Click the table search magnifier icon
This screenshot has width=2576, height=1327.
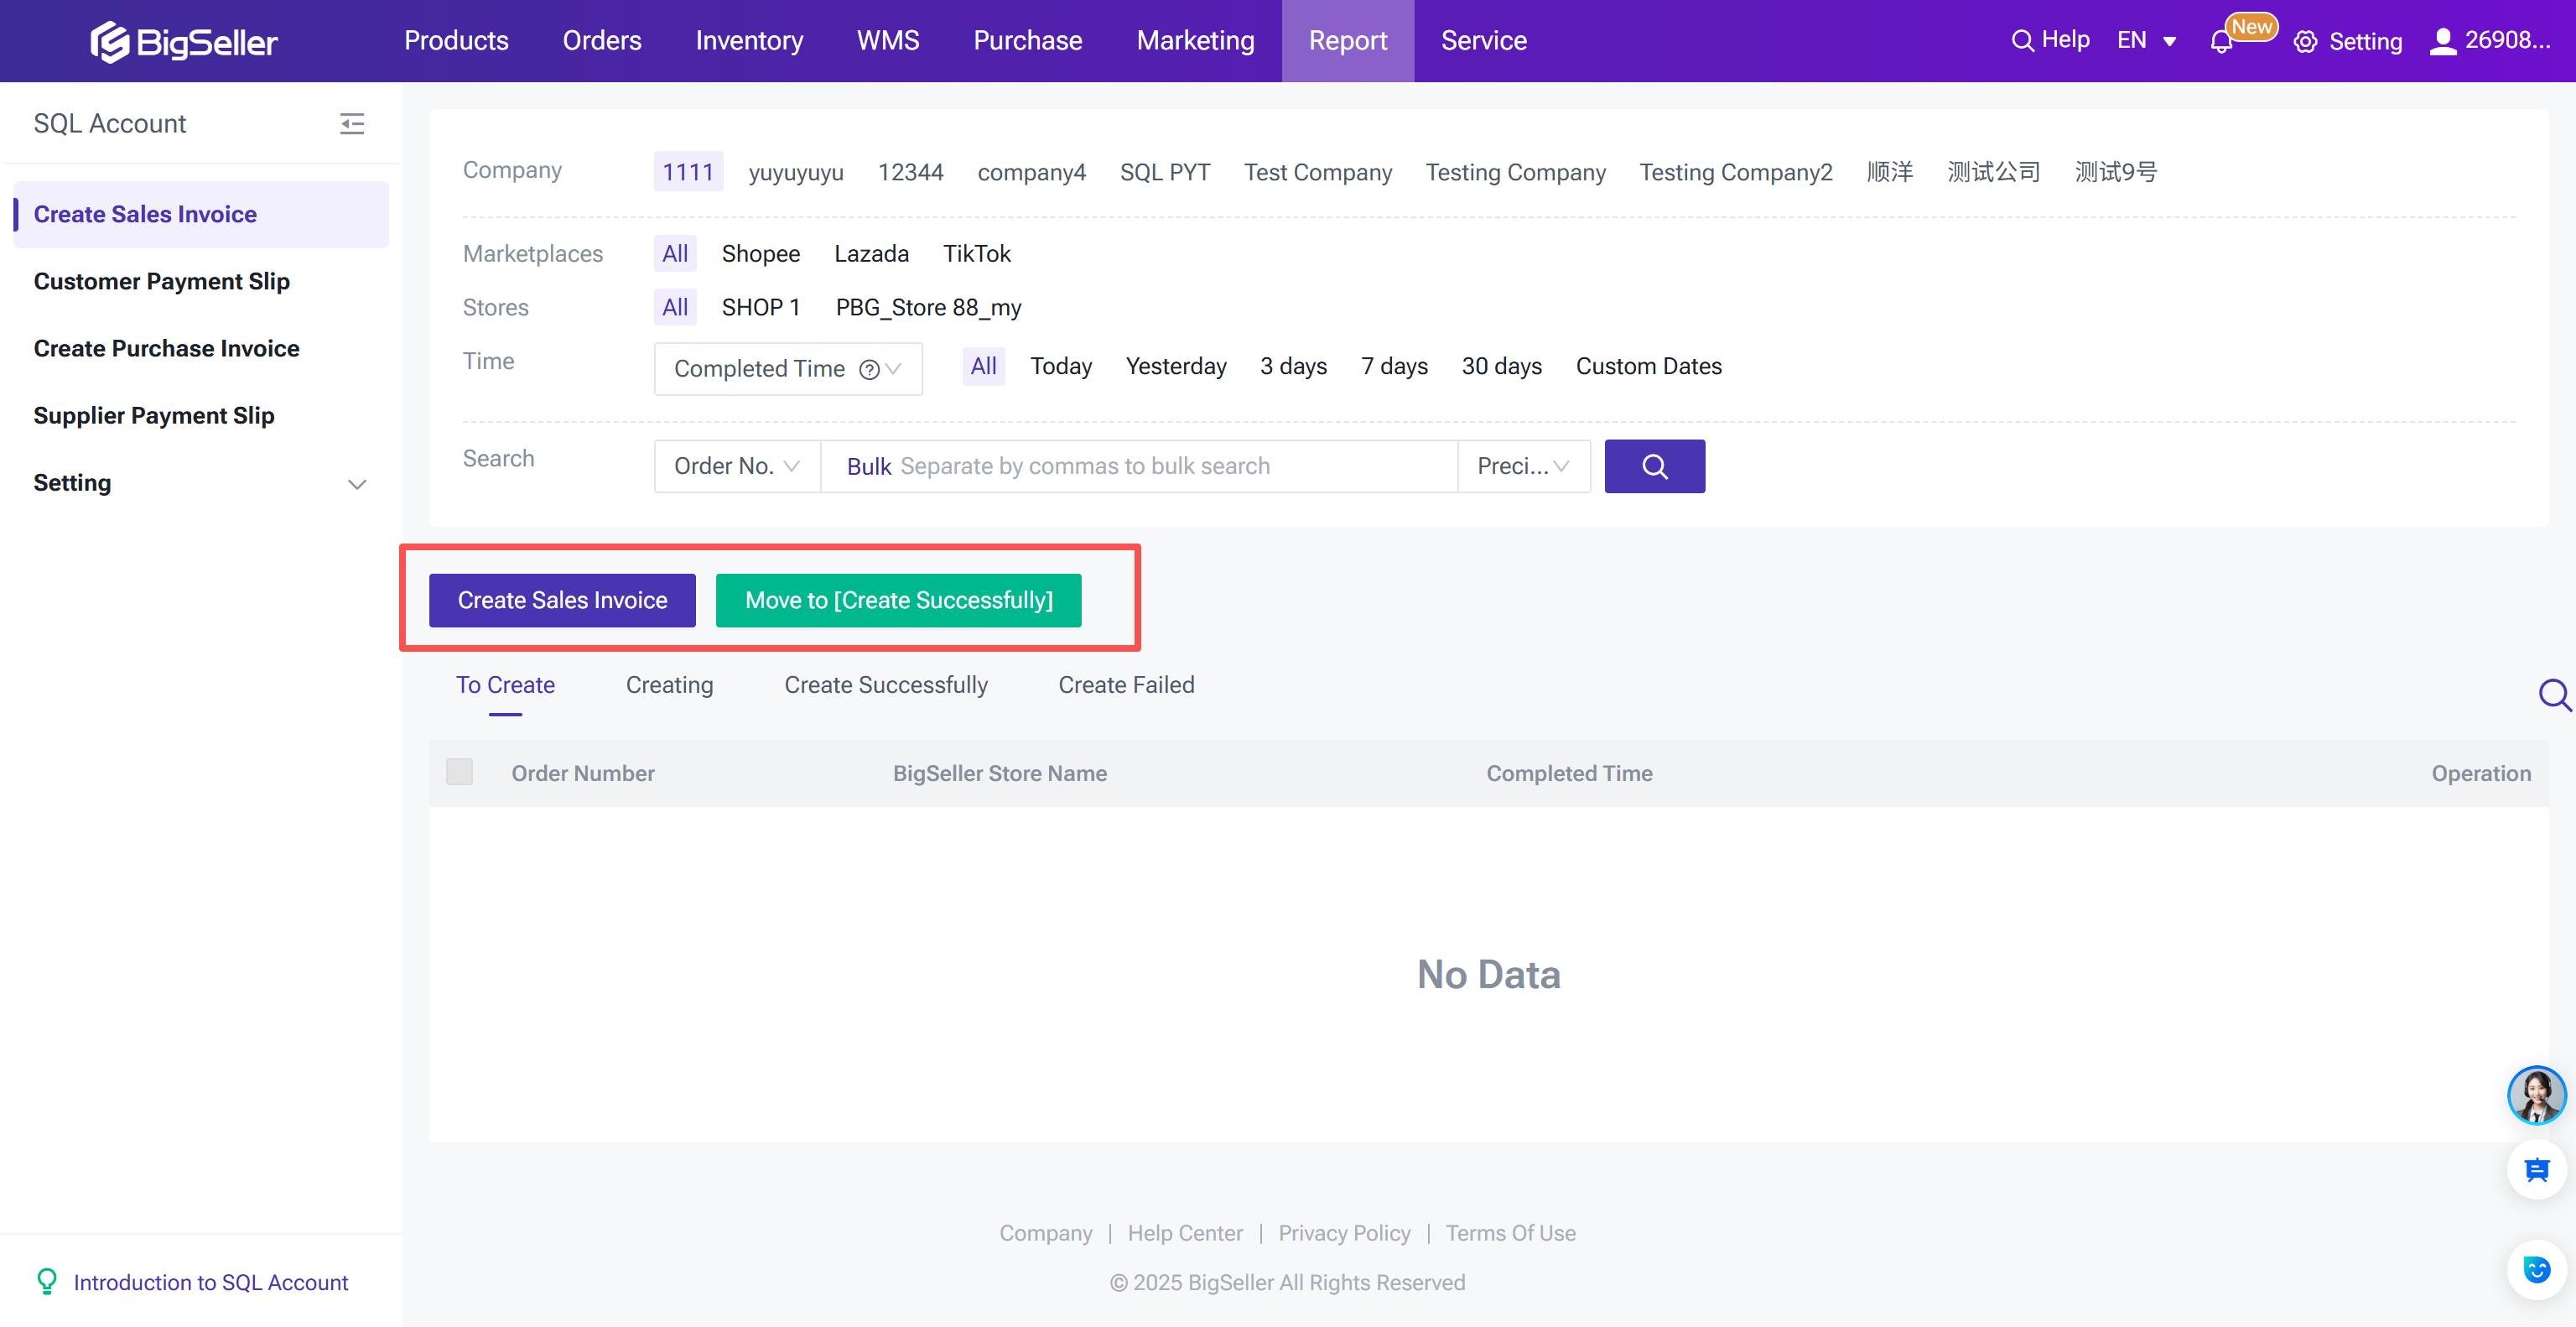pyautogui.click(x=2554, y=694)
